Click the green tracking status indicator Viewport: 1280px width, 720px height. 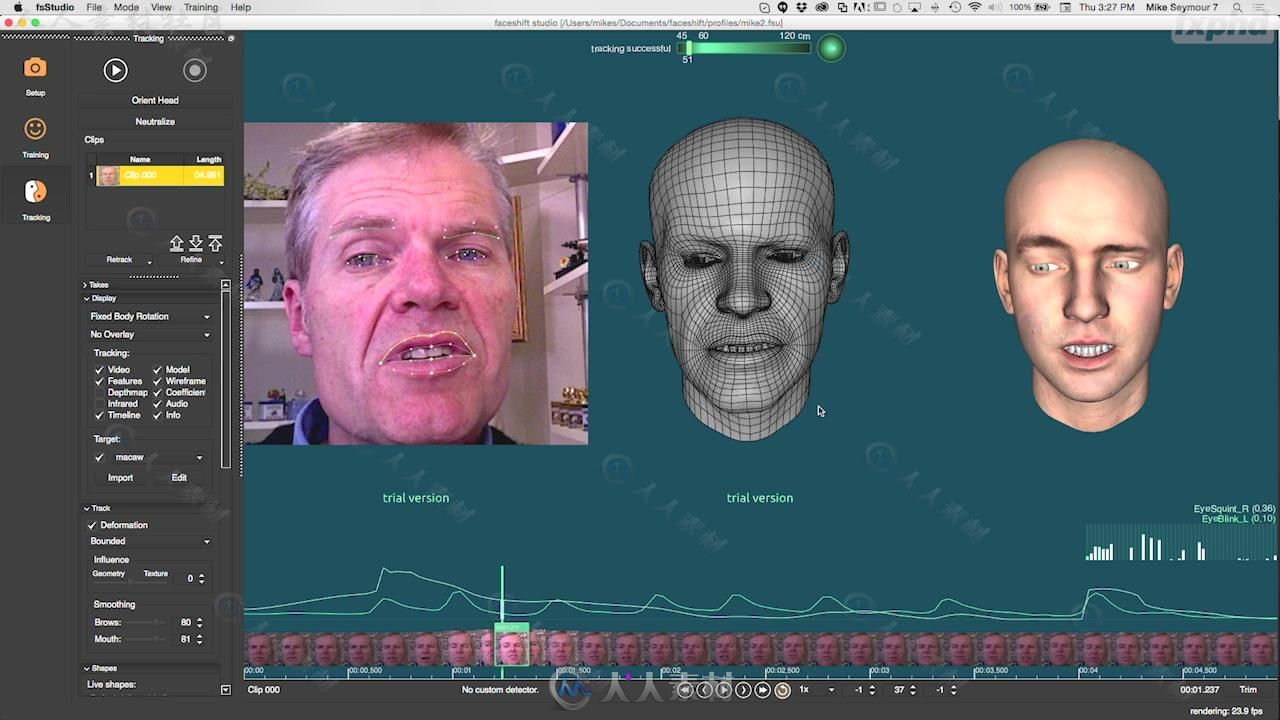[x=831, y=48]
